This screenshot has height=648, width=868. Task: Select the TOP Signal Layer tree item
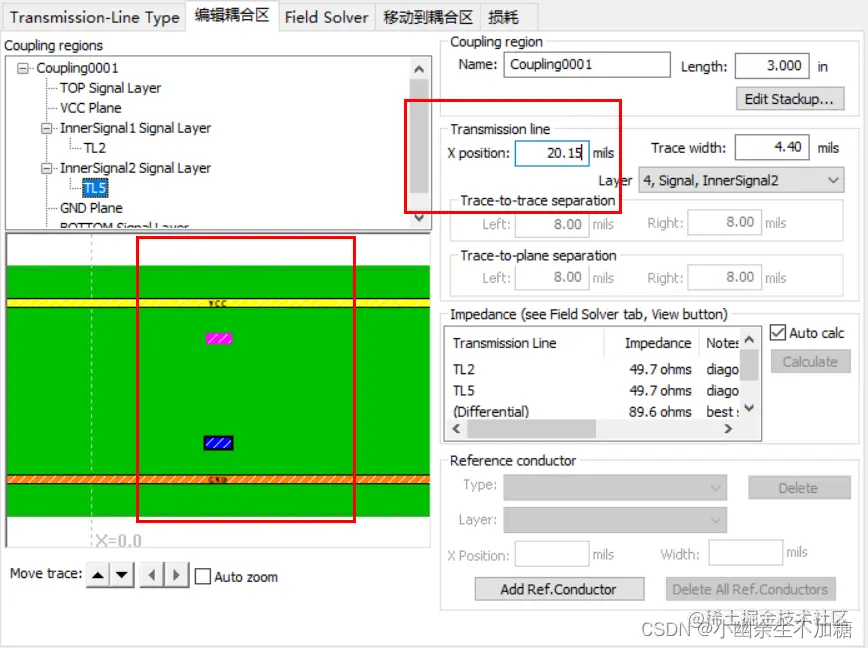[x=111, y=88]
